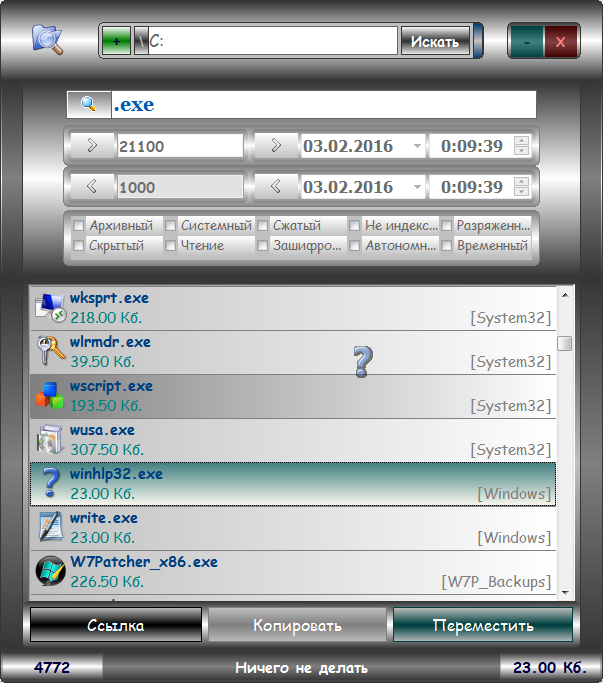The height and width of the screenshot is (683, 603).
Task: Click the wksprt.exe file icon
Action: pos(49,308)
